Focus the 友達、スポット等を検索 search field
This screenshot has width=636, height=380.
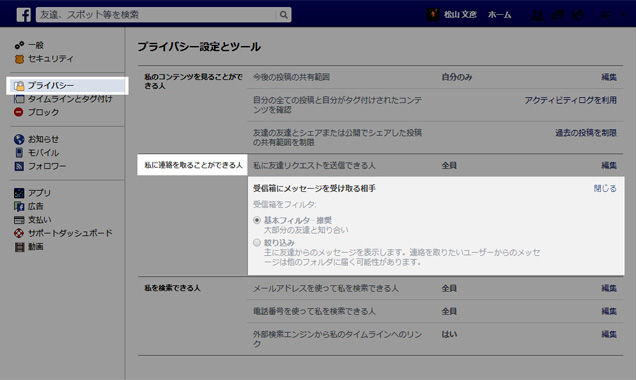pos(156,15)
